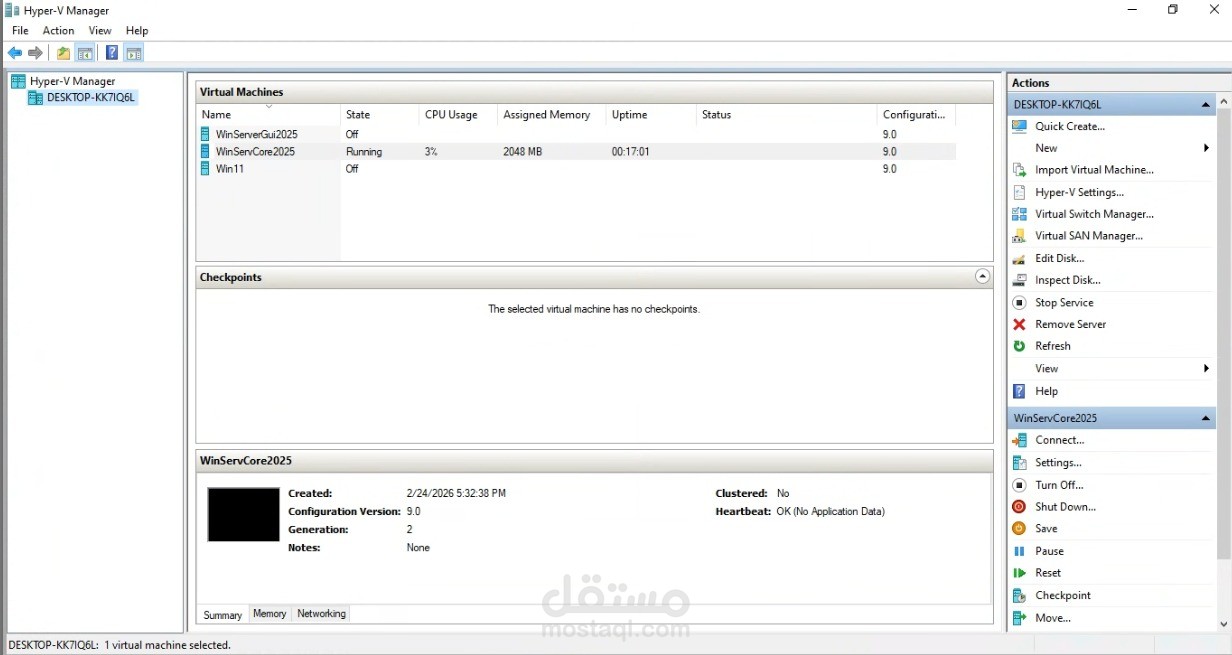Click the Inspect Disk icon
This screenshot has width=1232, height=655.
(1019, 280)
